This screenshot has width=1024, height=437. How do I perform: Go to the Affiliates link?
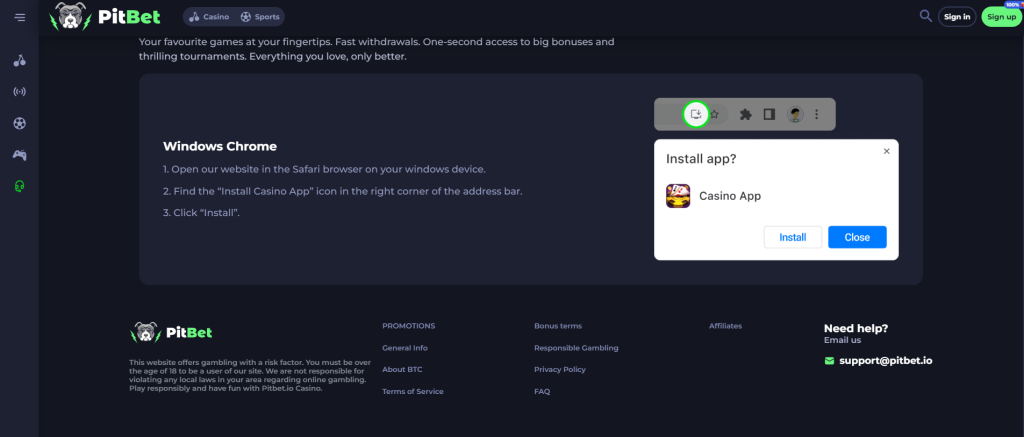coord(725,326)
